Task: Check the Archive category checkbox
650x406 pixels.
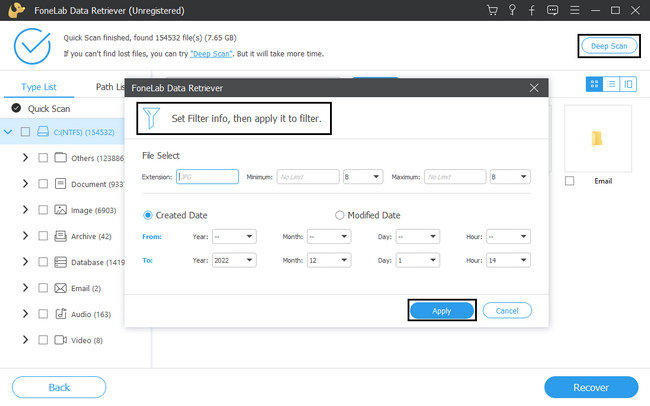Action: 43,236
